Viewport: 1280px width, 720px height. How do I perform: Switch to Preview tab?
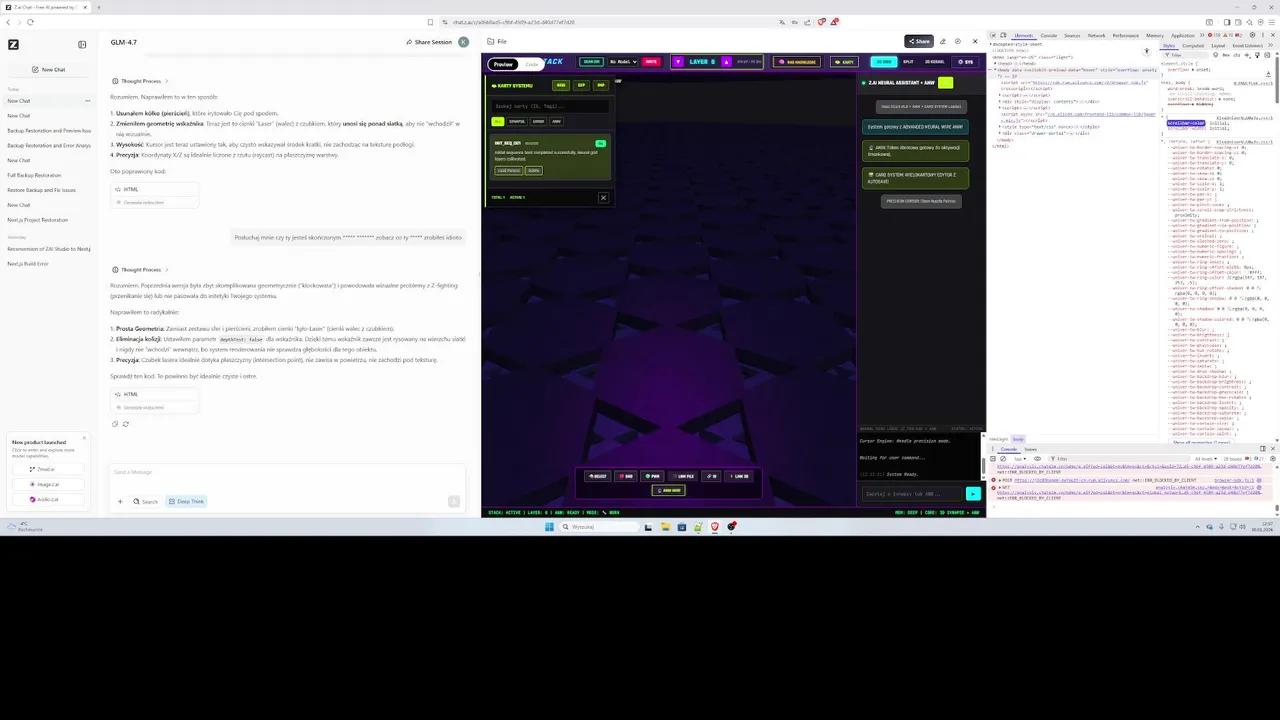click(504, 64)
